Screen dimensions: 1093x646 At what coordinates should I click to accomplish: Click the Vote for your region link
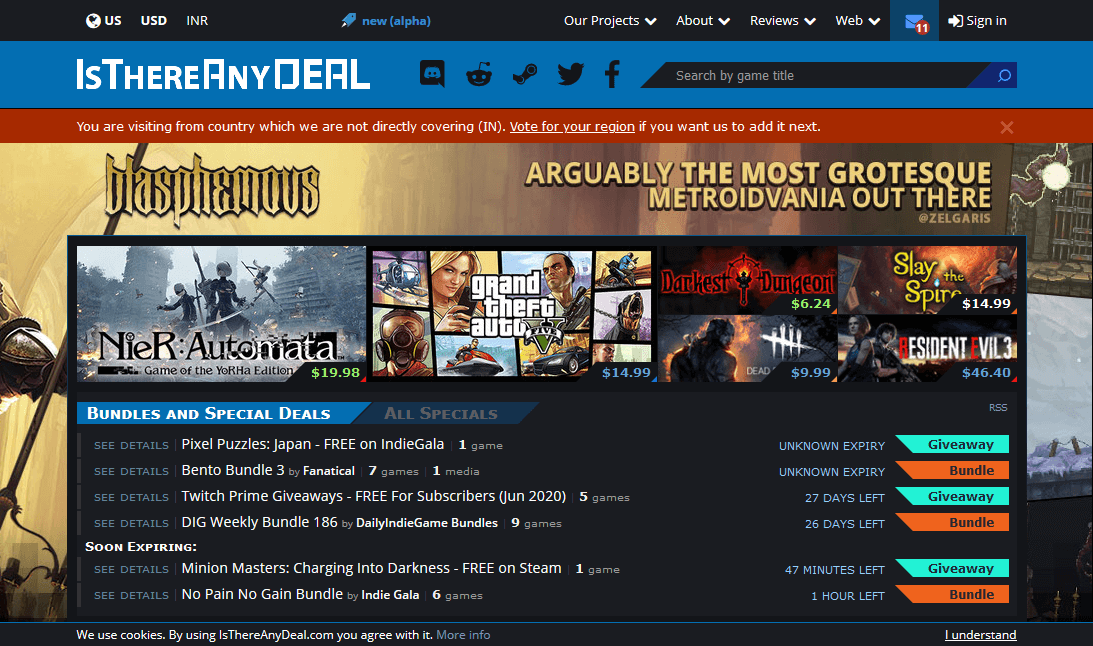tap(572, 127)
